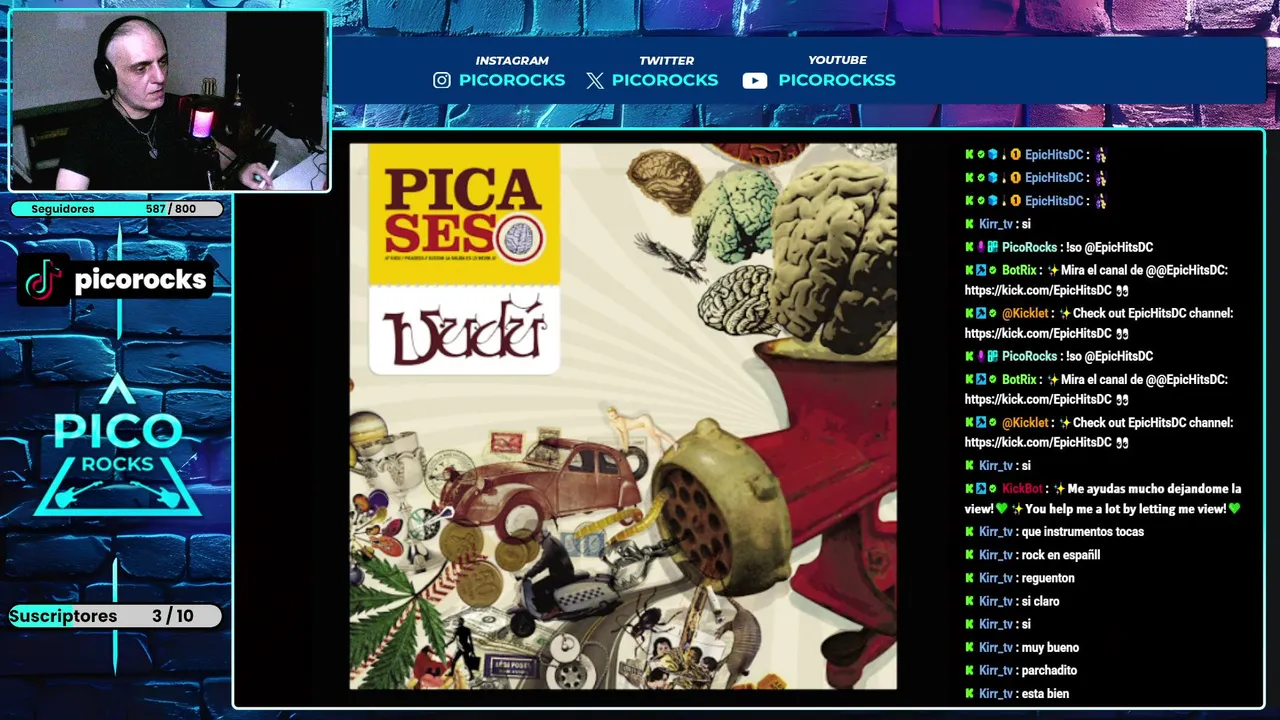Click the X Twitter logo icon

point(595,81)
